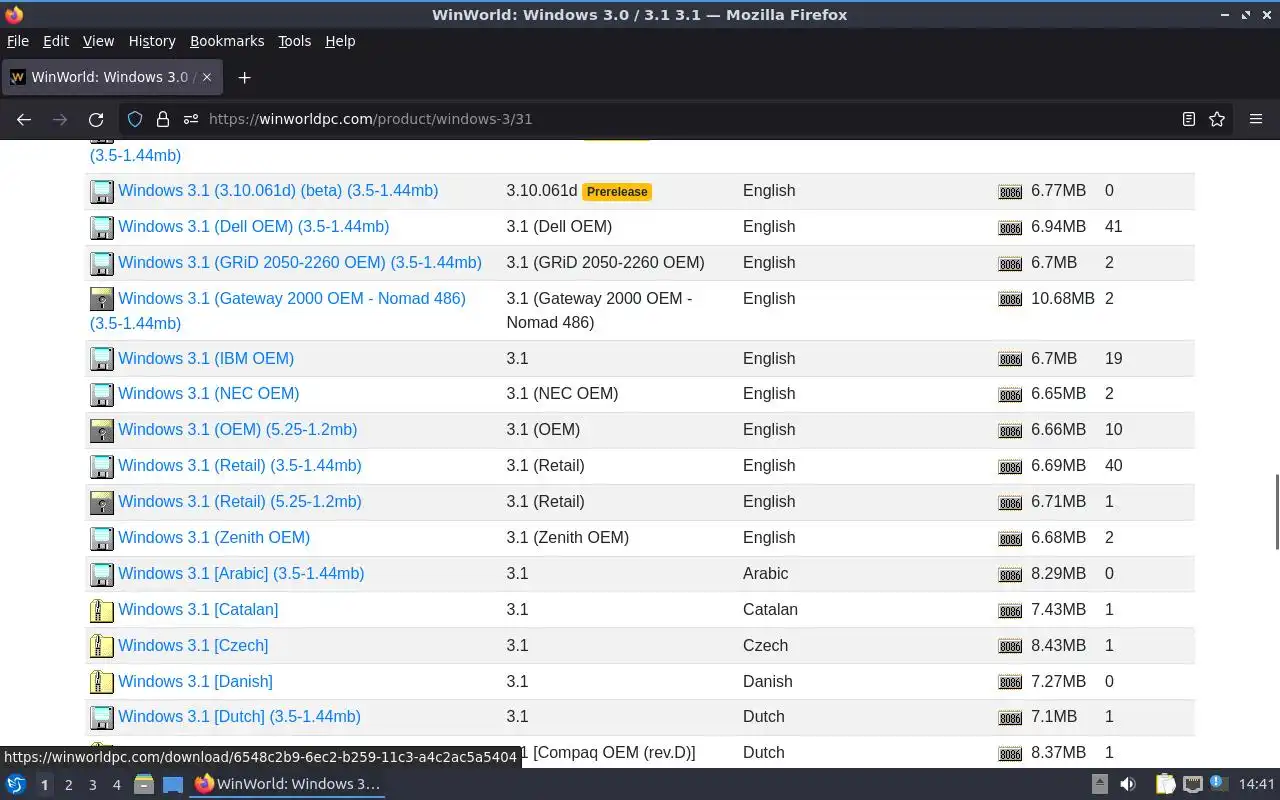Open the Firefox hamburger menu
The image size is (1280, 800).
tap(1256, 119)
